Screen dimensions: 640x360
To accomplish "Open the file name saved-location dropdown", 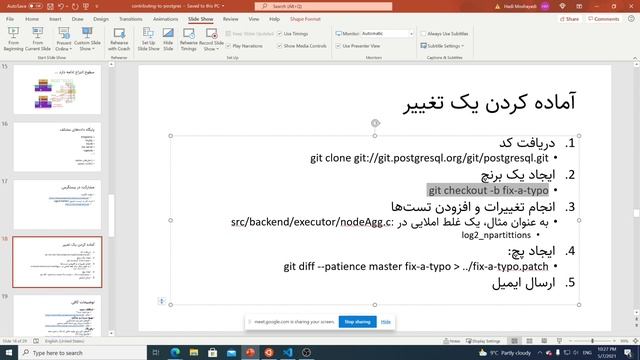I will click(223, 6).
